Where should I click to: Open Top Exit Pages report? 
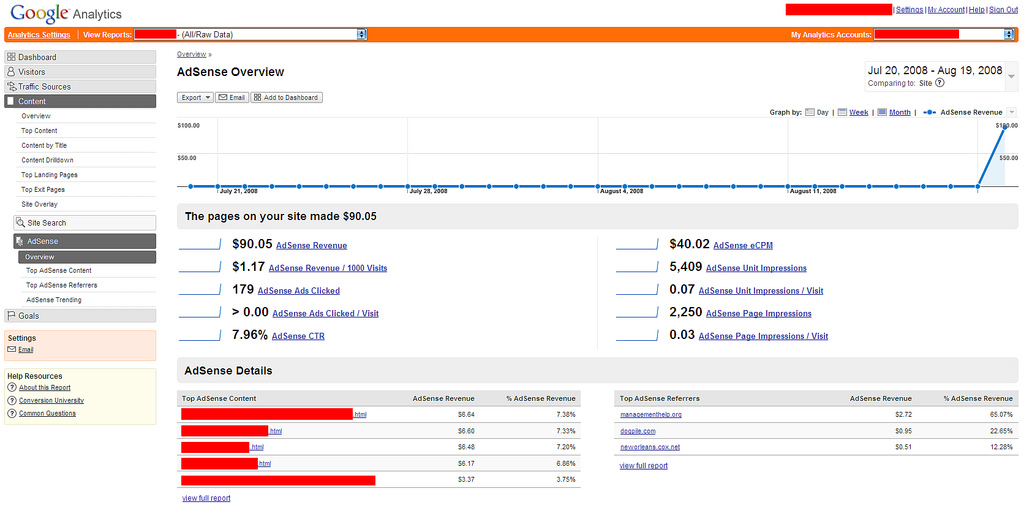tap(42, 189)
